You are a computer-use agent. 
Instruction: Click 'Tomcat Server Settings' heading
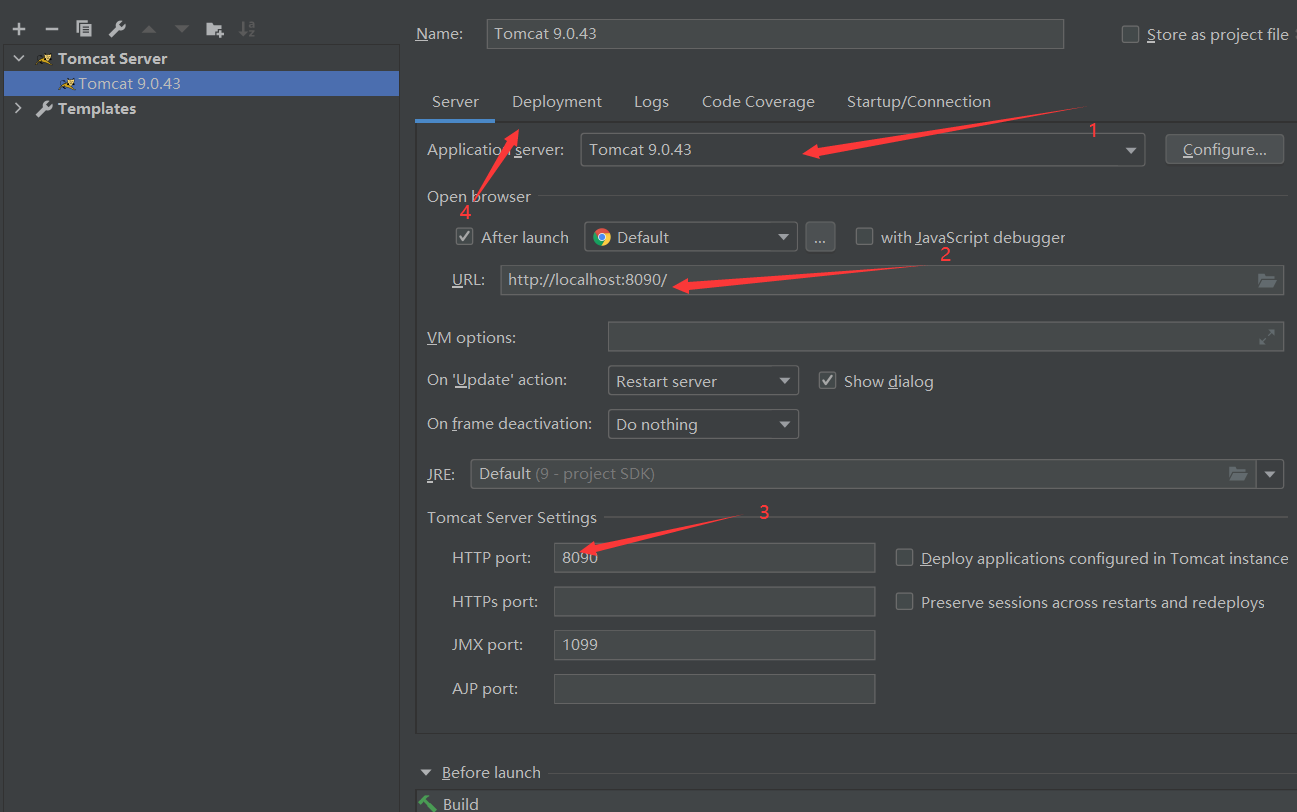coord(512,518)
